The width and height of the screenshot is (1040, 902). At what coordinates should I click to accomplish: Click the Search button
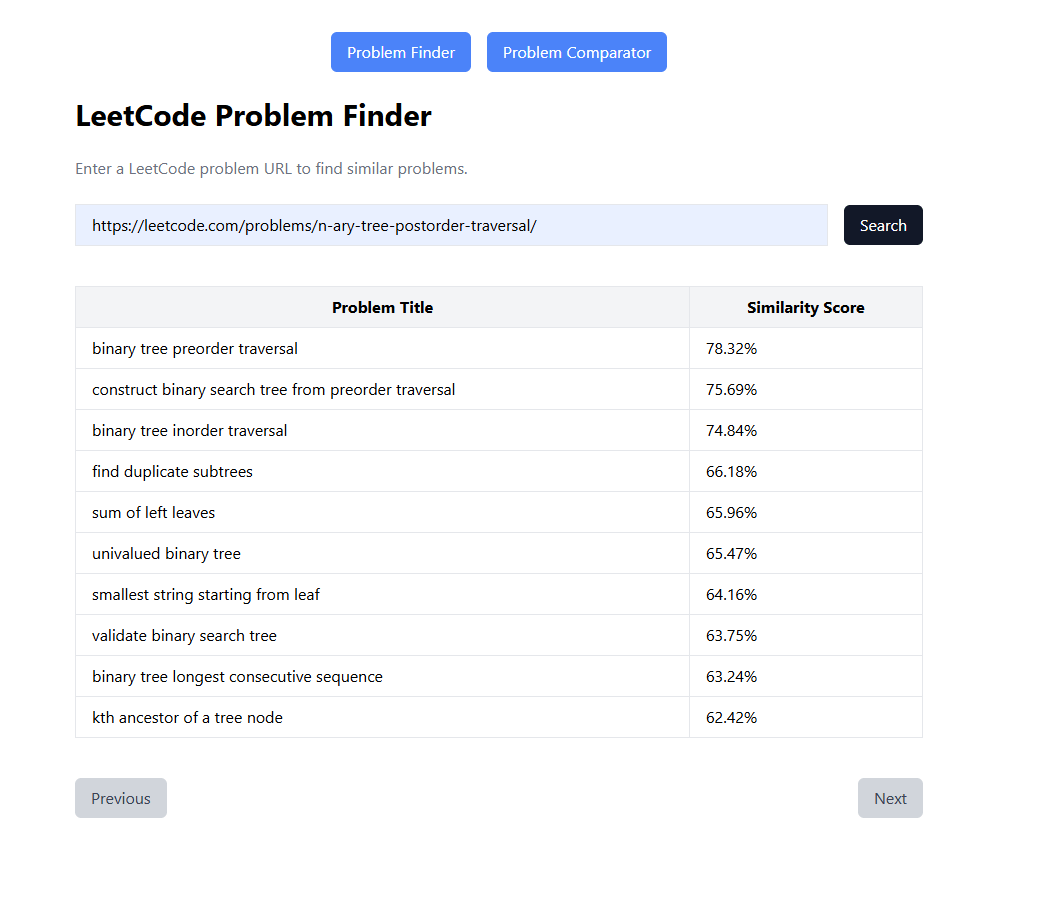pos(883,225)
